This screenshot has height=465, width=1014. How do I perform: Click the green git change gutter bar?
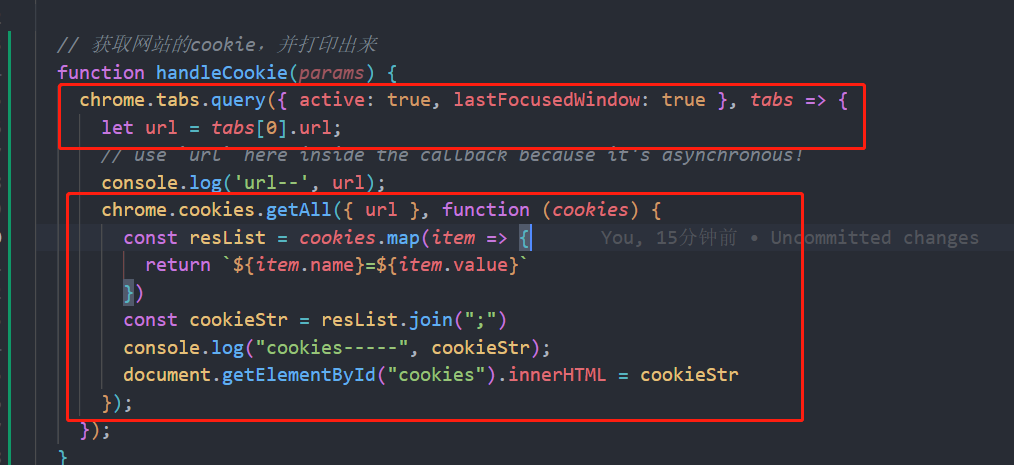coord(9,246)
